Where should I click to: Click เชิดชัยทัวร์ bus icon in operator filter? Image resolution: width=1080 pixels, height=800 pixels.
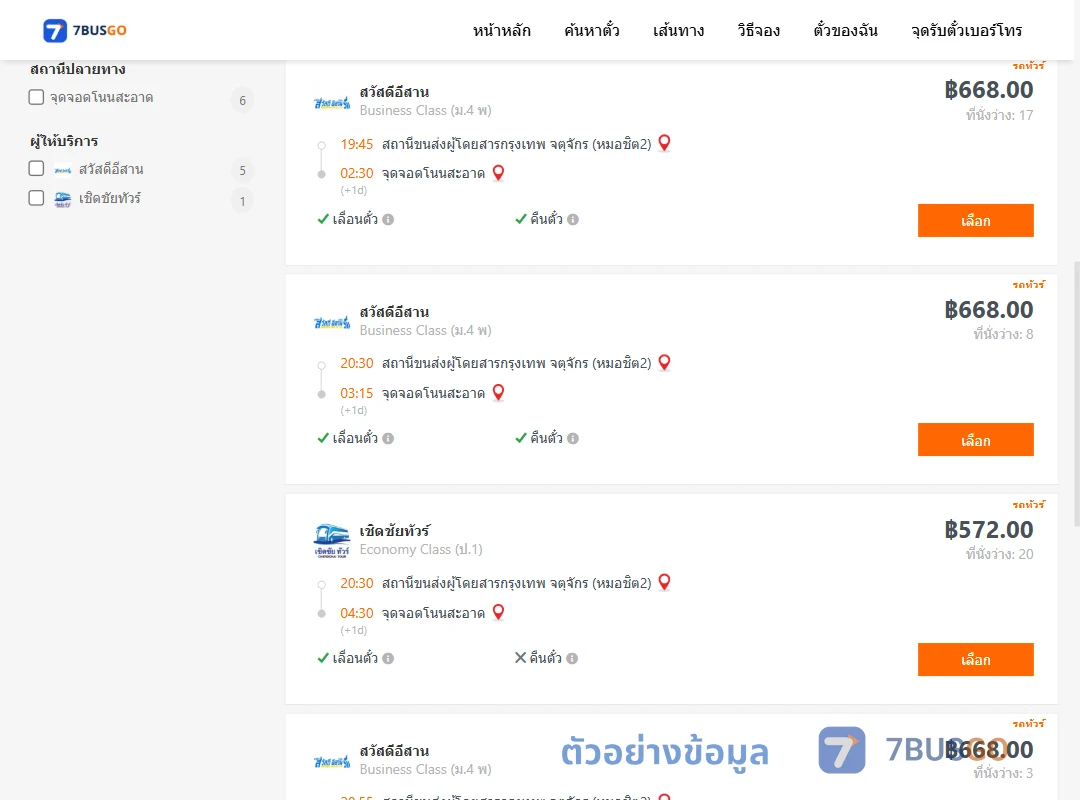[63, 200]
